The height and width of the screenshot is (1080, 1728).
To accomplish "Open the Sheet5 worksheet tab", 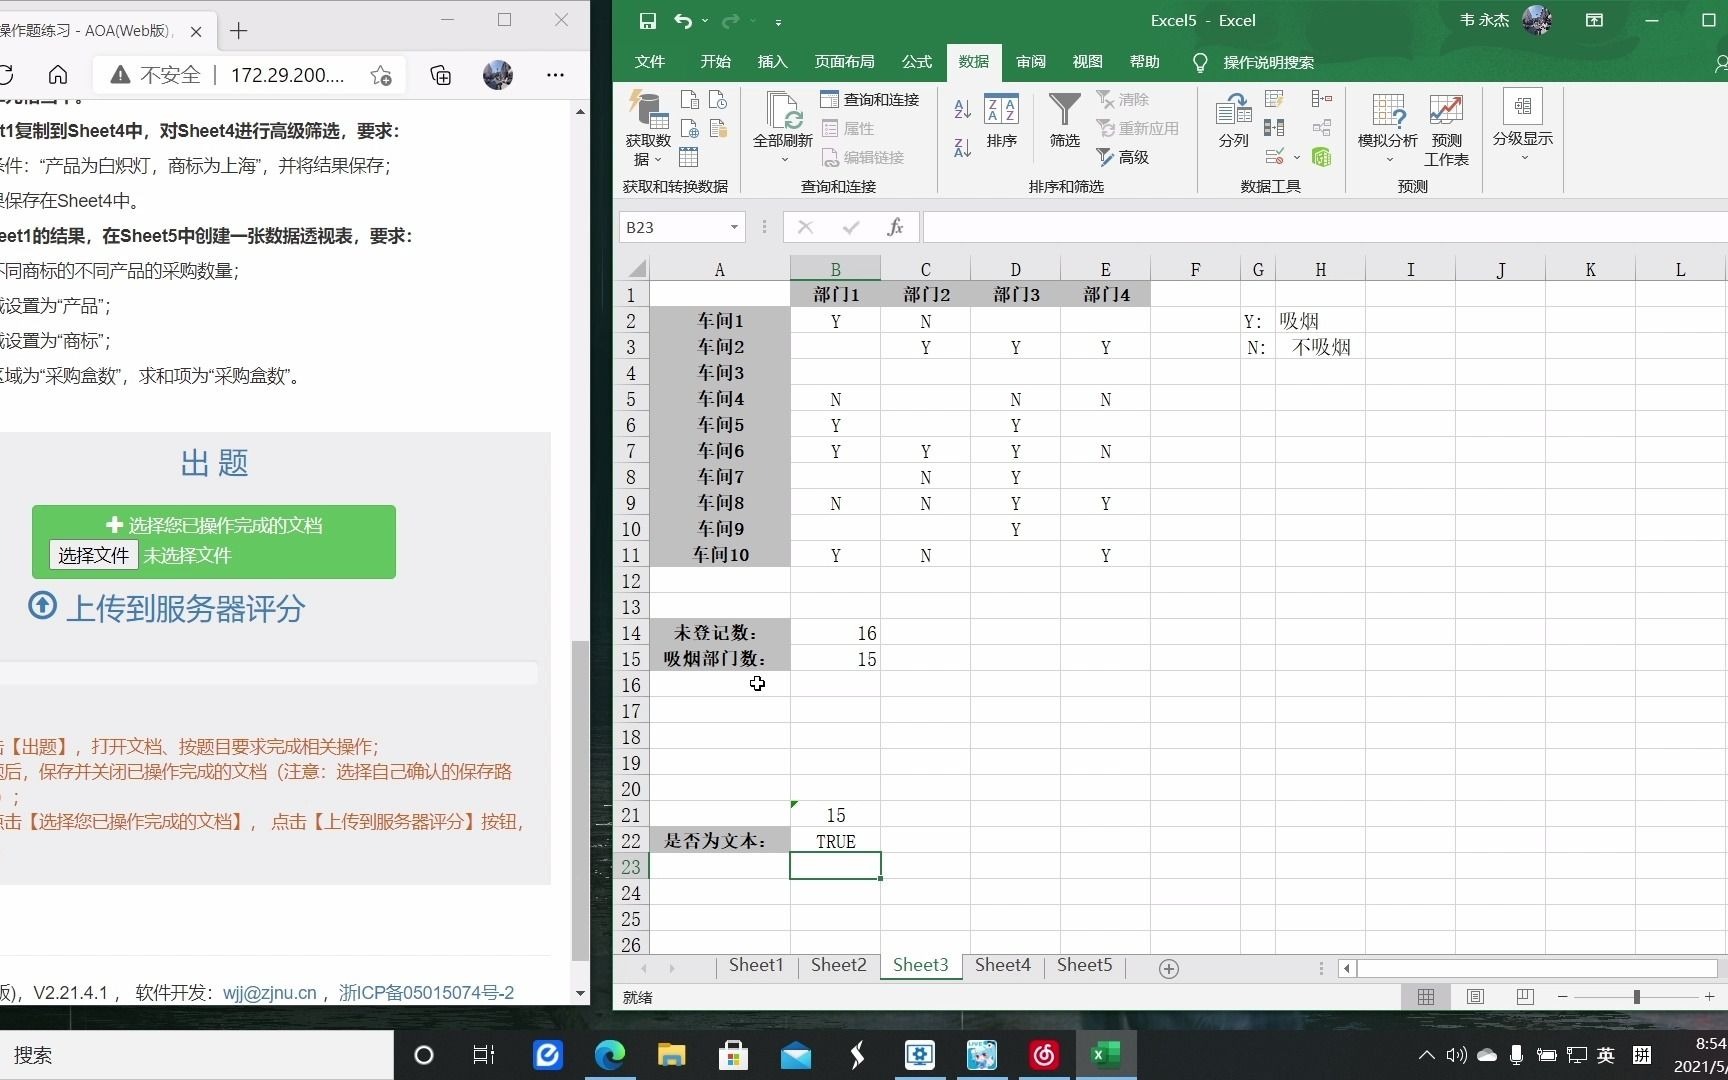I will pos(1084,965).
